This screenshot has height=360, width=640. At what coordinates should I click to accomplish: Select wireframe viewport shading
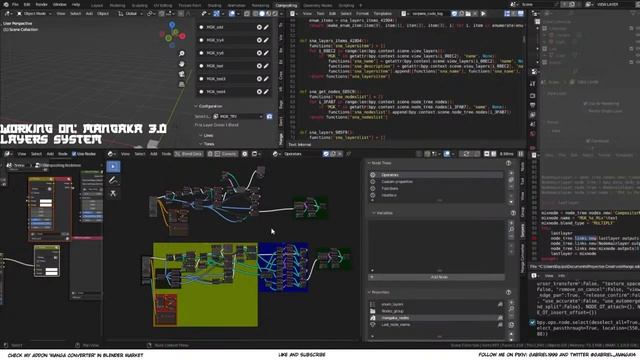tap(256, 13)
